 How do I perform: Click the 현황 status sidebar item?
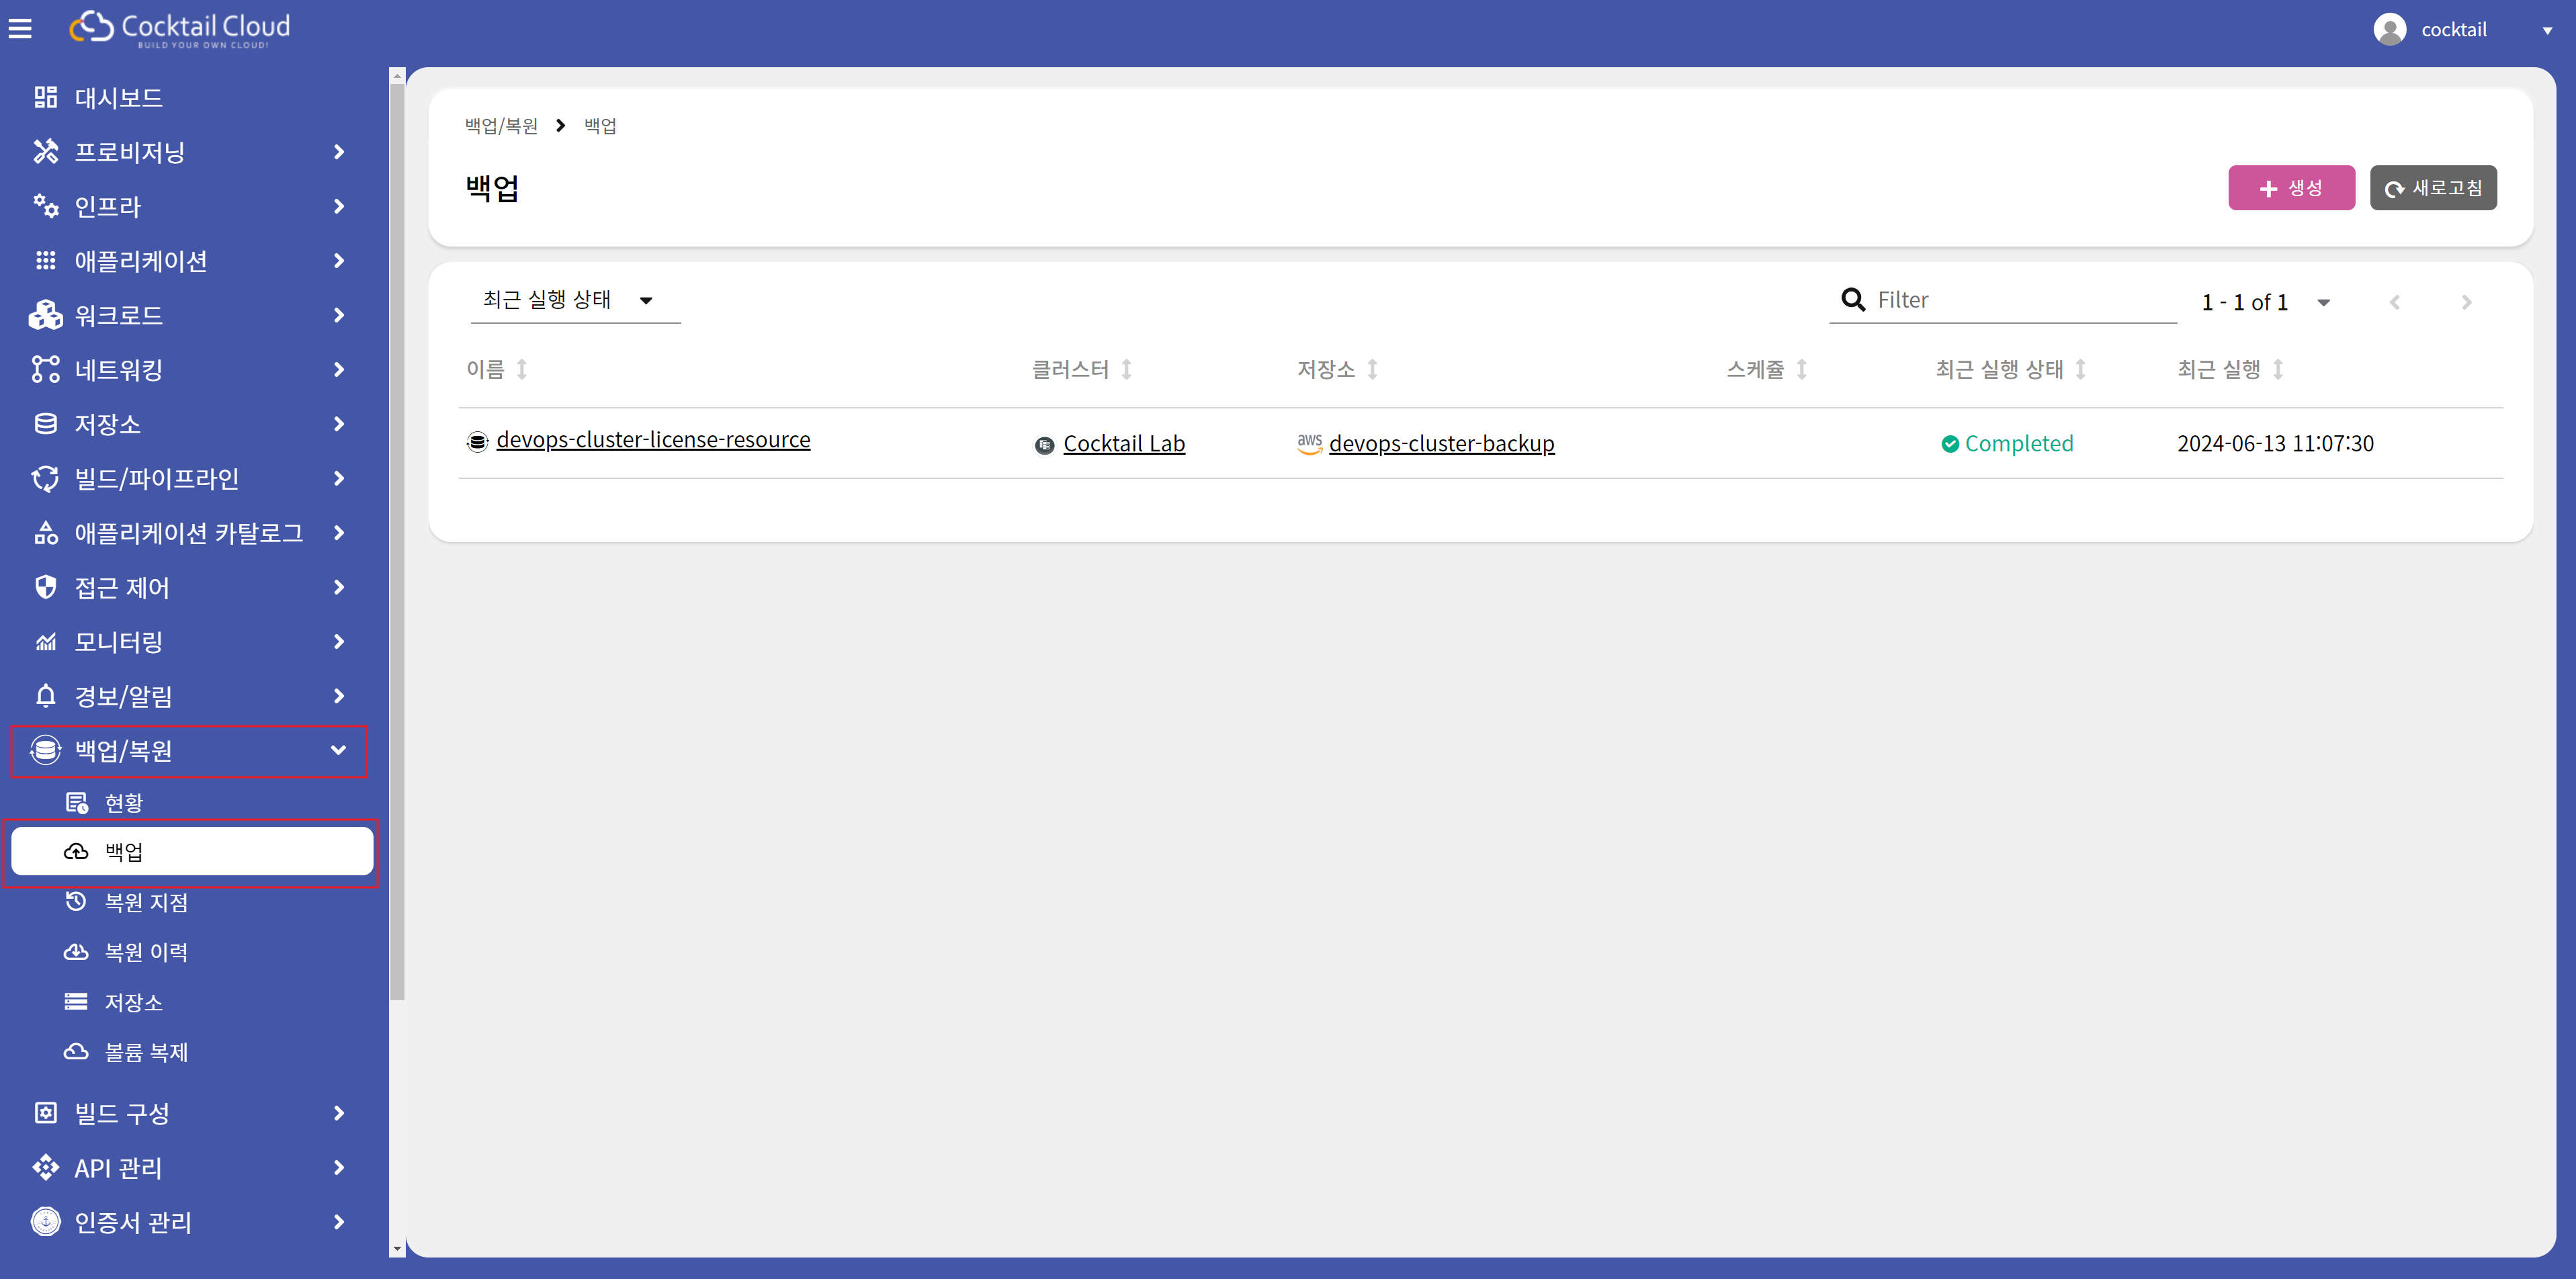coord(123,802)
